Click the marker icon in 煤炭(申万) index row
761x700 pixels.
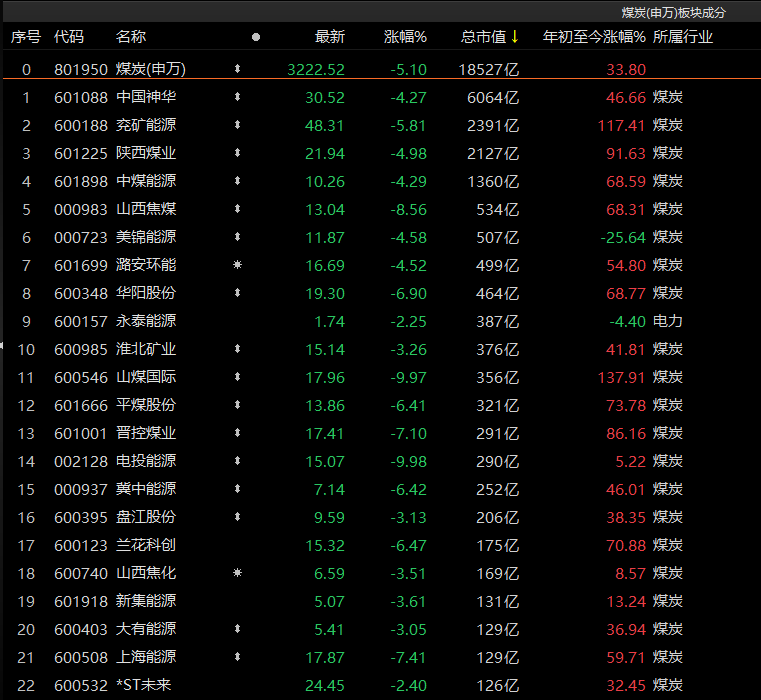click(237, 70)
